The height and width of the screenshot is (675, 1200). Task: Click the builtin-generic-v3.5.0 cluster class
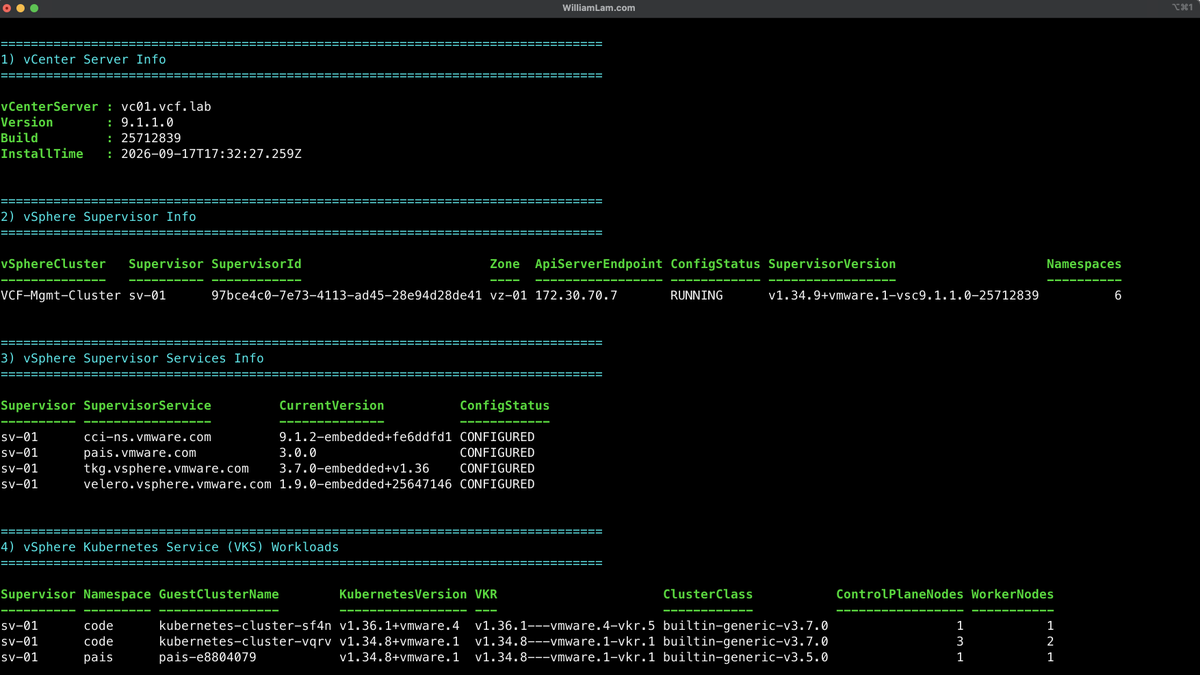coord(745,657)
